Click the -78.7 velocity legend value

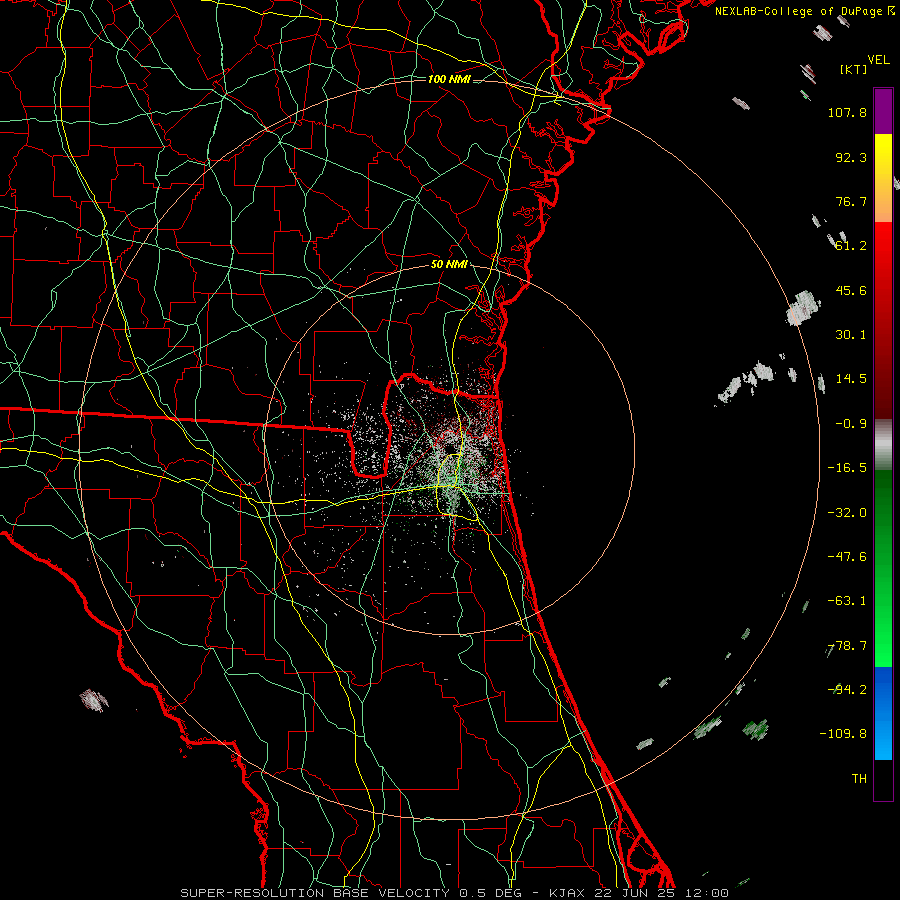847,646
